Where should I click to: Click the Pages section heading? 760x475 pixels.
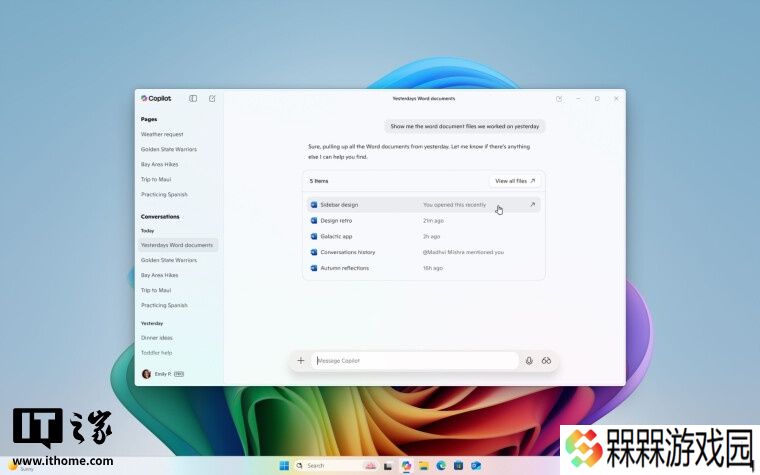(149, 119)
